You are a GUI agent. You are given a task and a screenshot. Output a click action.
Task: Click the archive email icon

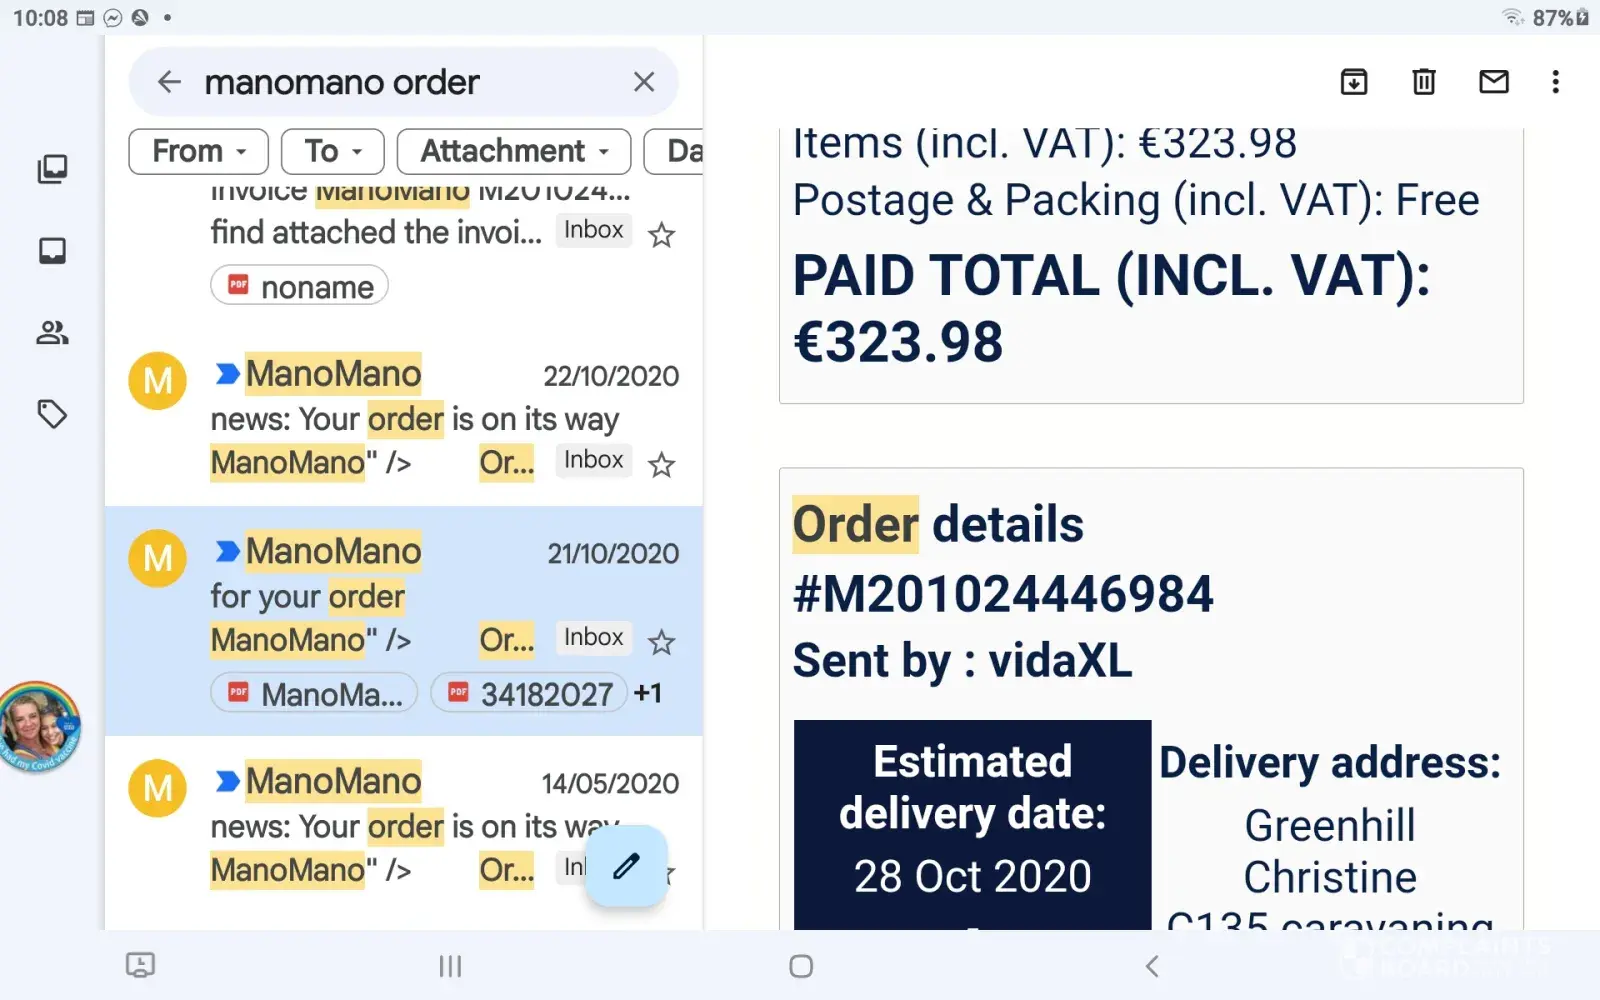coord(1353,82)
